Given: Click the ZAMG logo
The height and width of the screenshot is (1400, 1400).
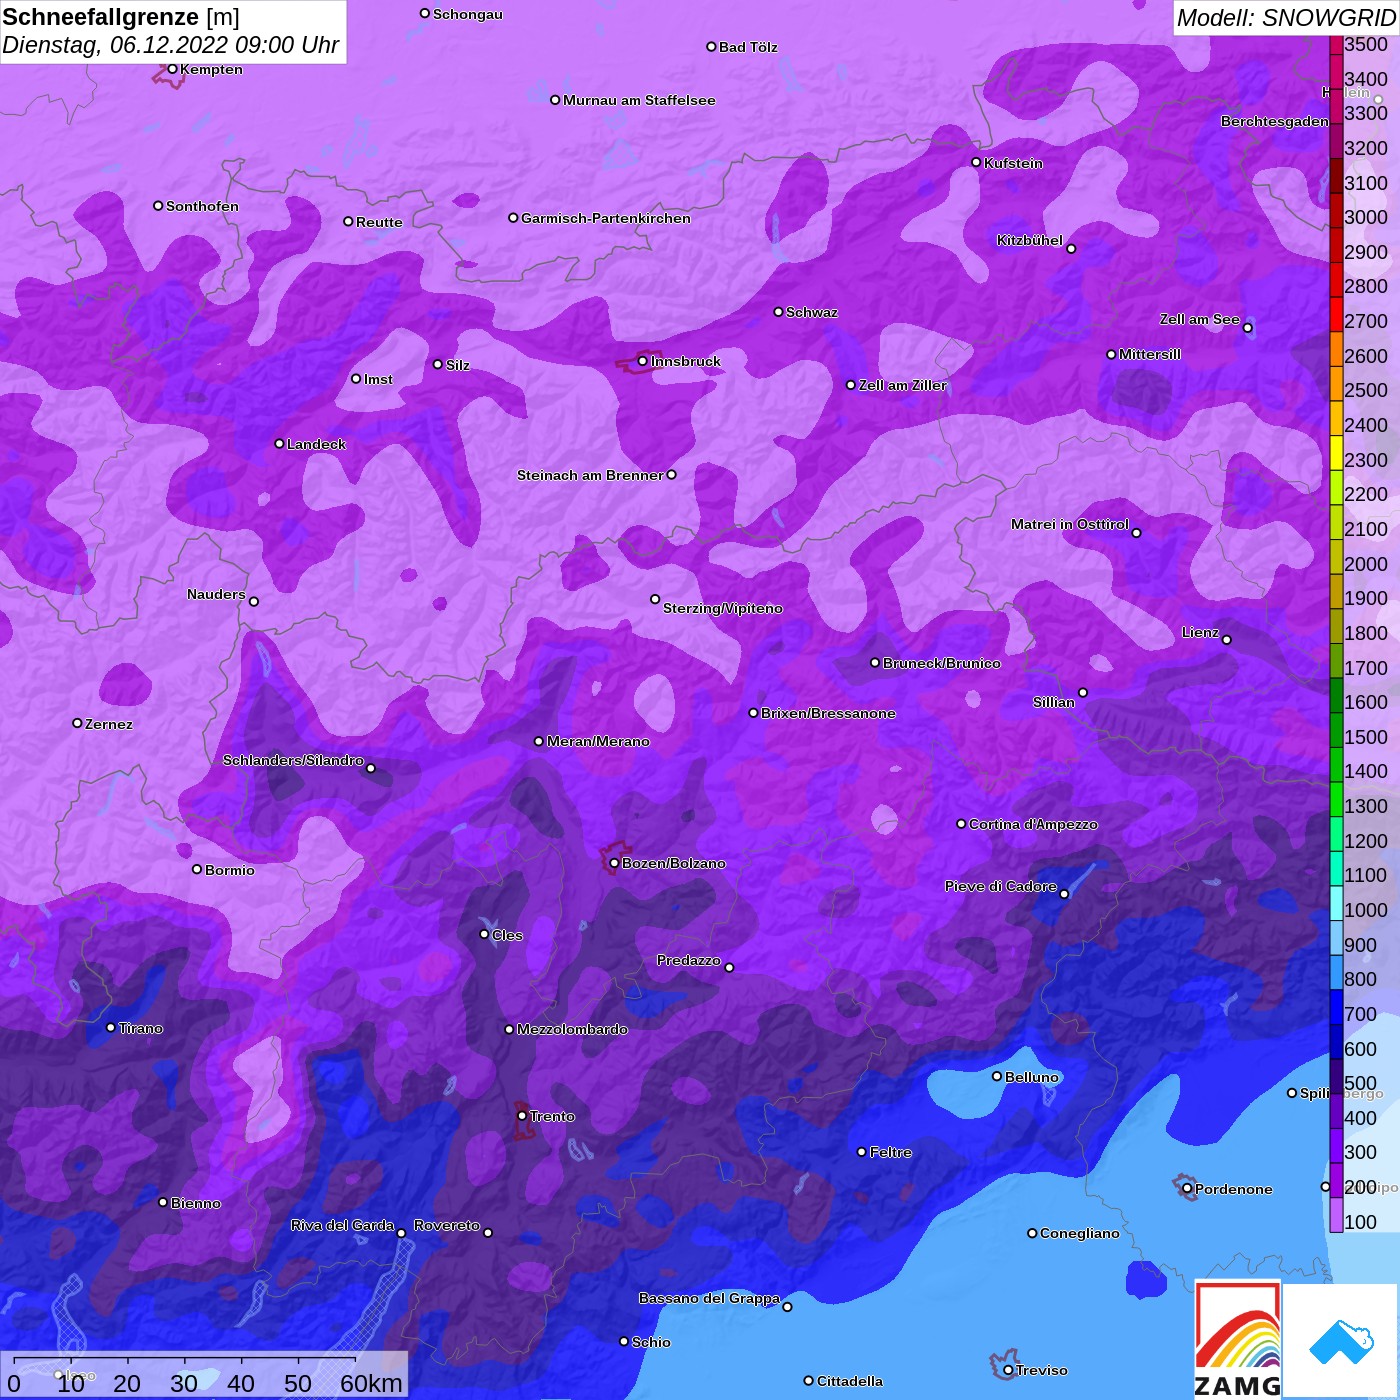Looking at the screenshot, I should tap(1238, 1340).
